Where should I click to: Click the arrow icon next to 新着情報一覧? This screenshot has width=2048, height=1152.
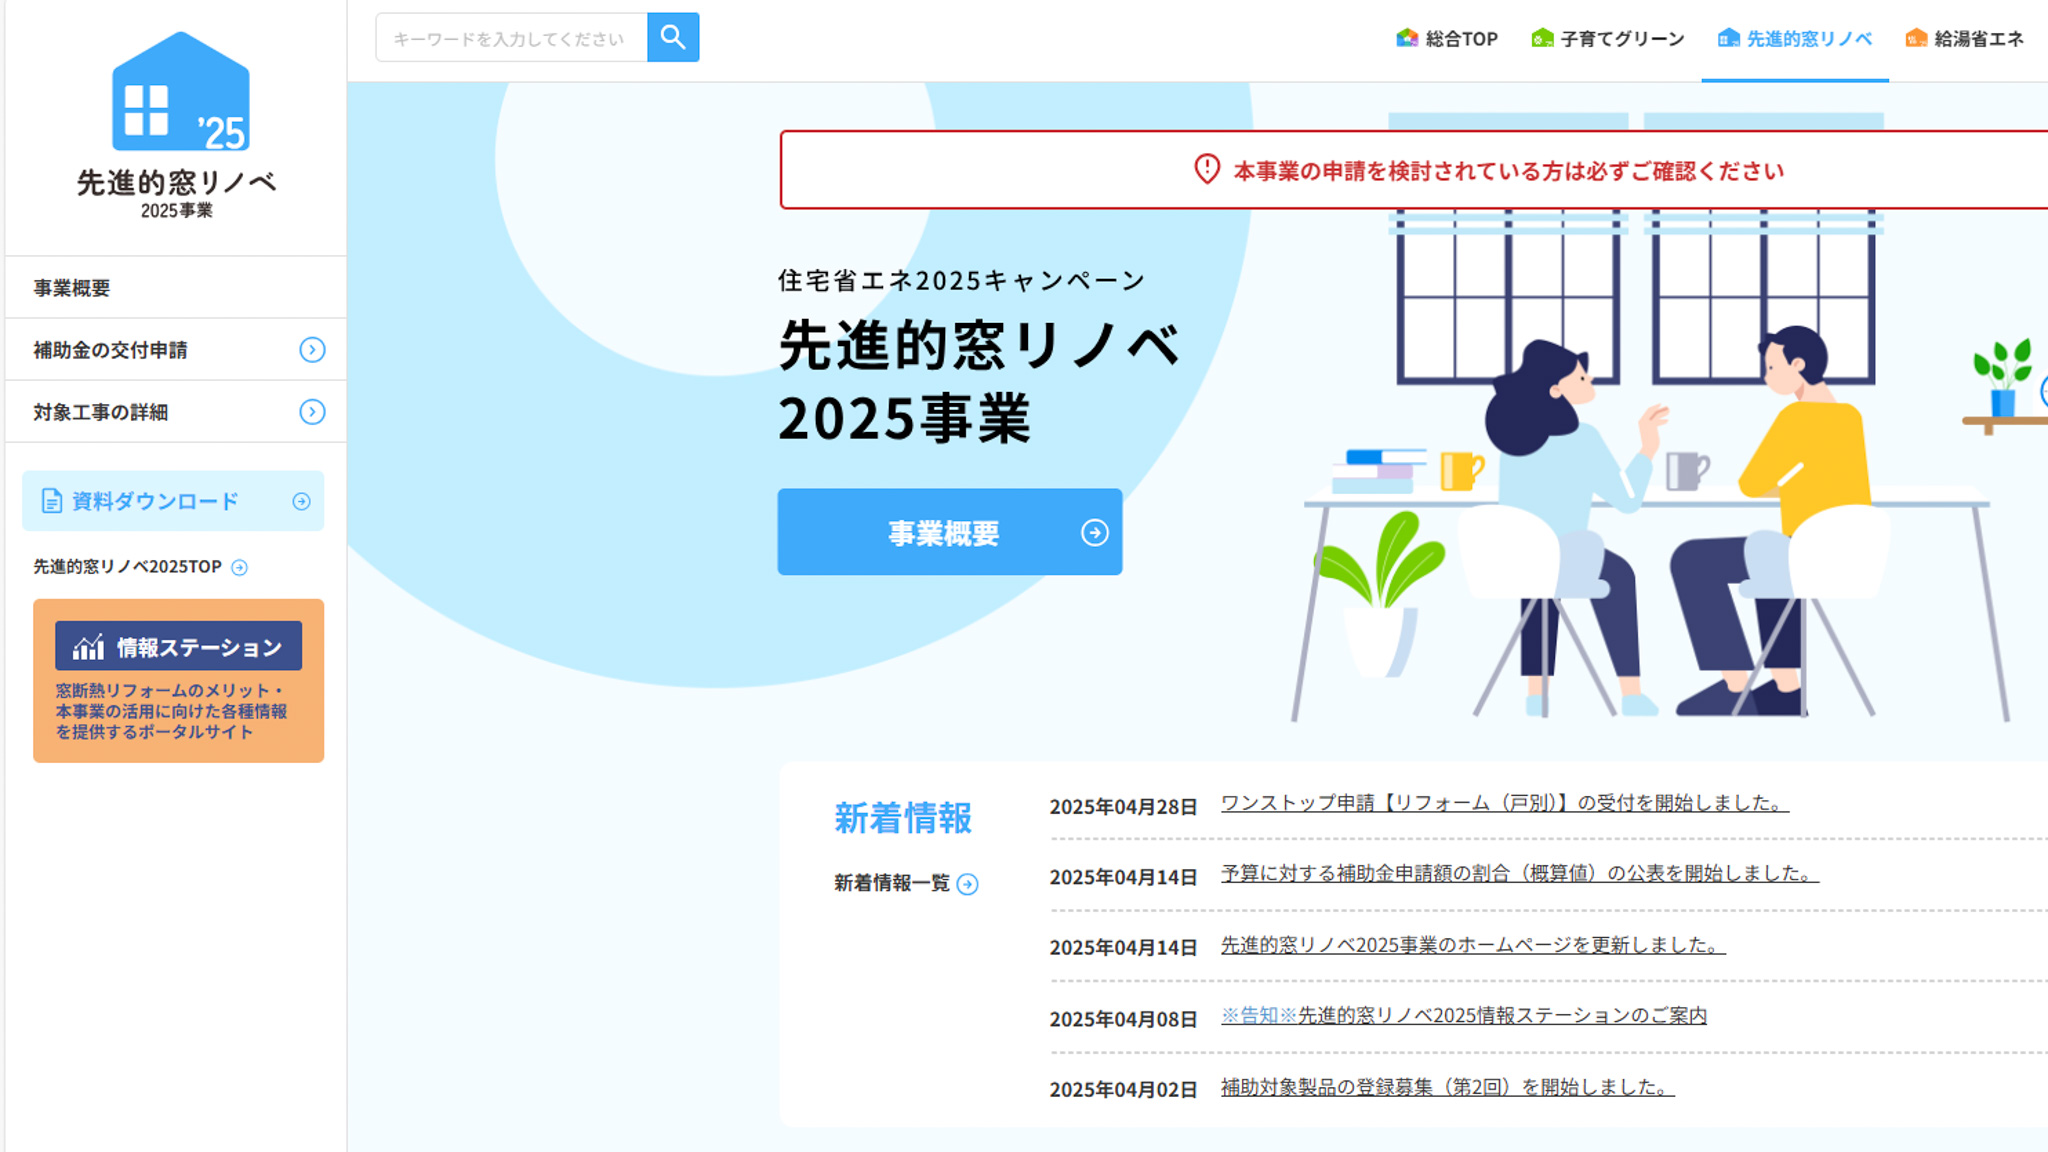(967, 884)
